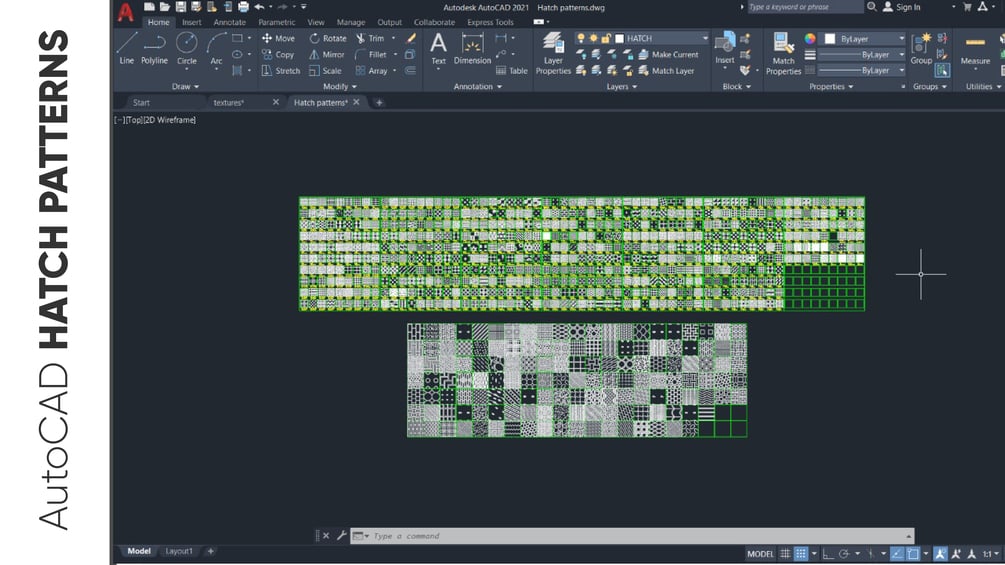1005x565 pixels.
Task: Expand the Modify panel
Action: tap(340, 86)
